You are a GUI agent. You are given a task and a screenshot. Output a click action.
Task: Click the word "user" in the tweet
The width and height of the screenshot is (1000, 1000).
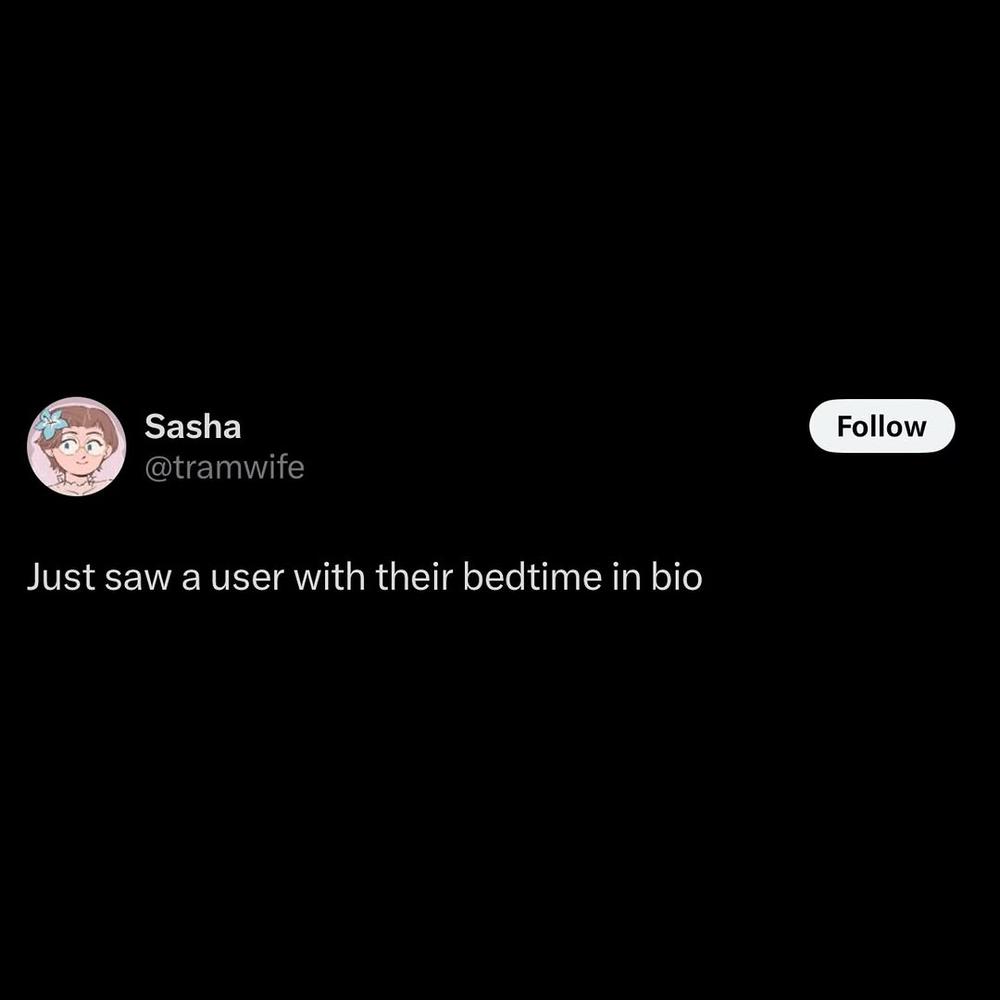tap(246, 578)
